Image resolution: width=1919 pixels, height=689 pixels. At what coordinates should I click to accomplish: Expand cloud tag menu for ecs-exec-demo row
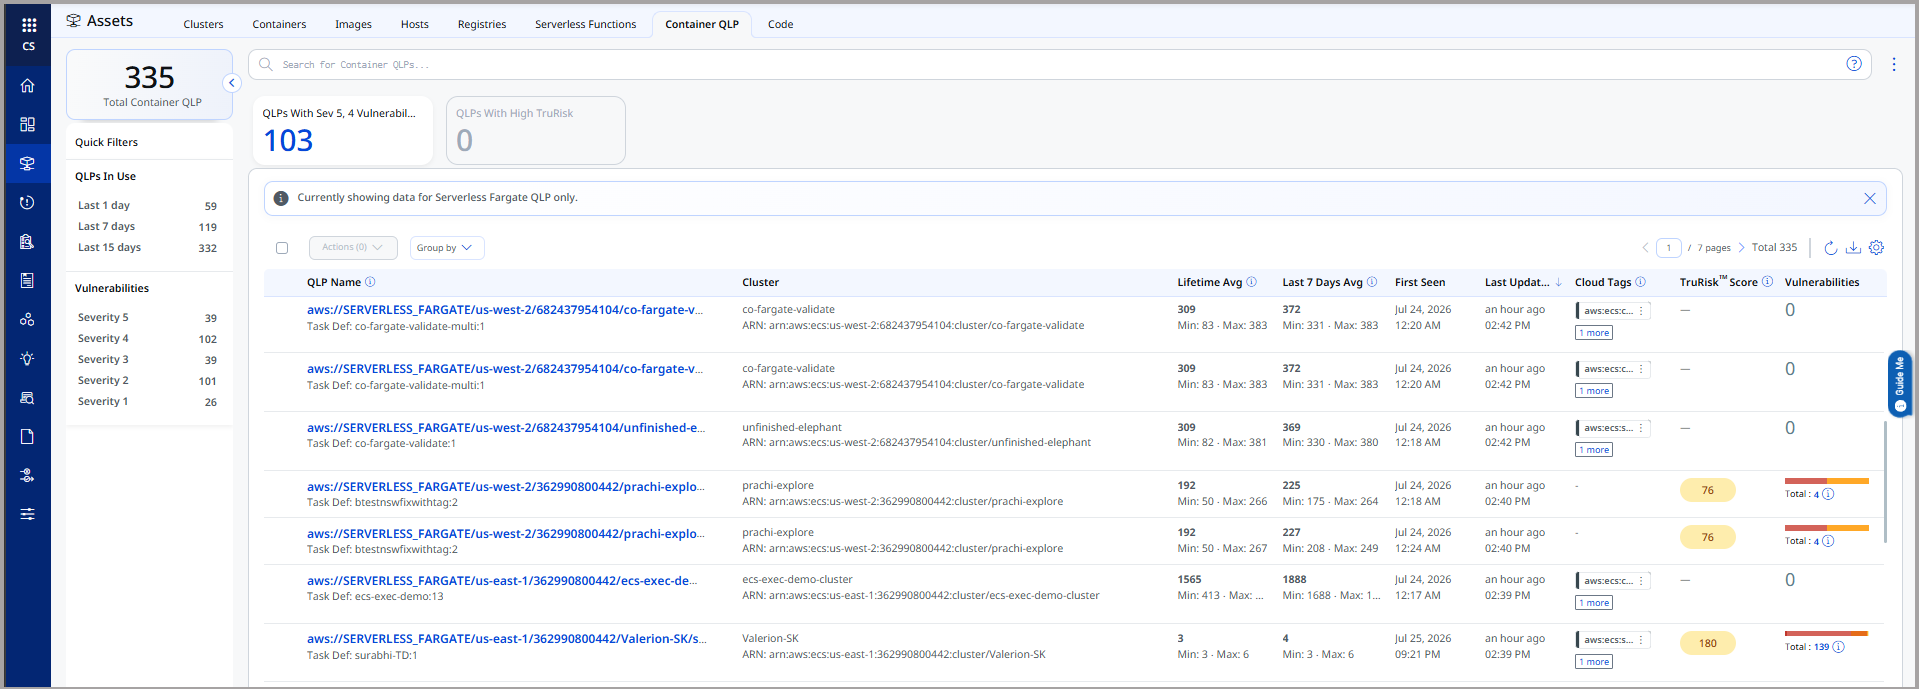click(x=1641, y=581)
